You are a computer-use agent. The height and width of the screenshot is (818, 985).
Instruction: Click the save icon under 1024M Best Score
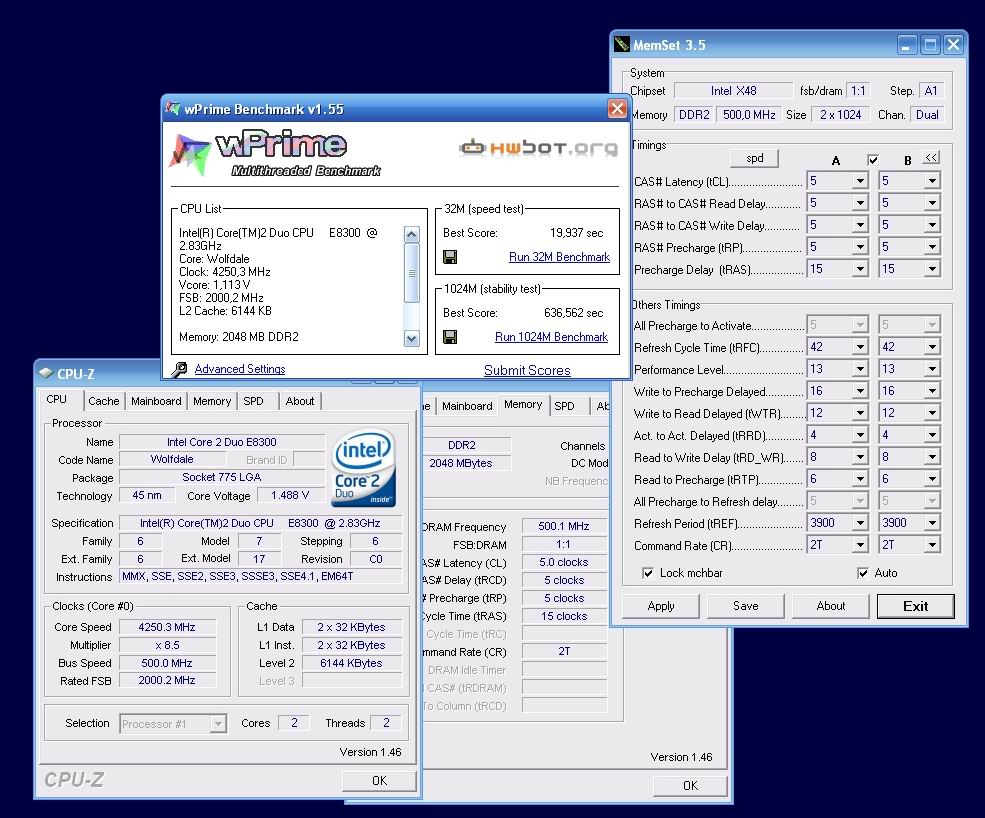pyautogui.click(x=450, y=337)
